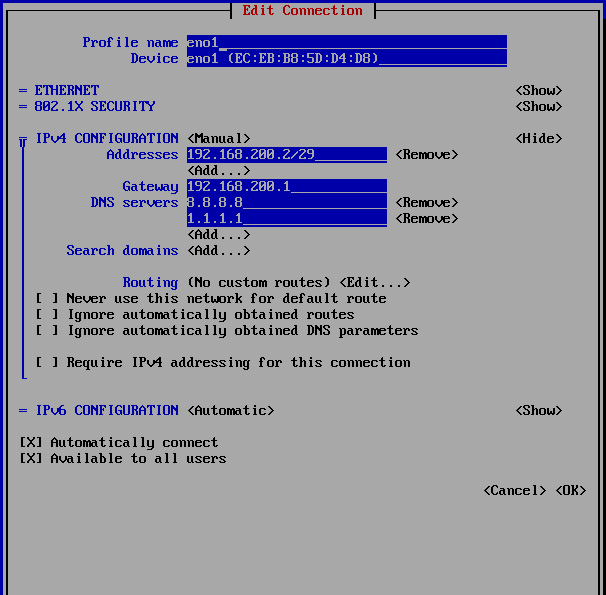
Task: Edit the 192.168.200.2/29 address field
Action: [x=287, y=155]
